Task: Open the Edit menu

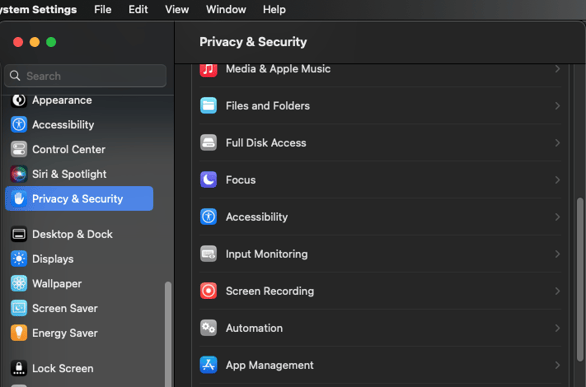Action: tap(138, 9)
